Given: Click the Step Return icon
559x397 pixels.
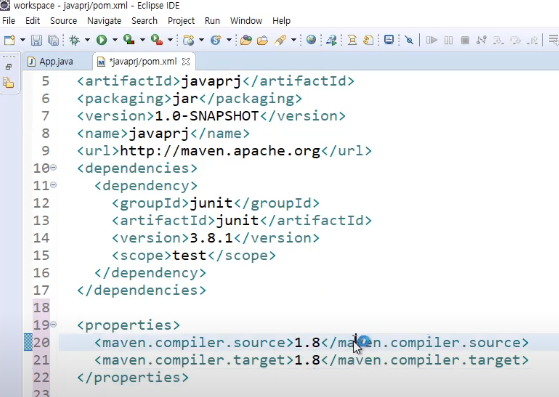Looking at the screenshot, I should [x=532, y=40].
